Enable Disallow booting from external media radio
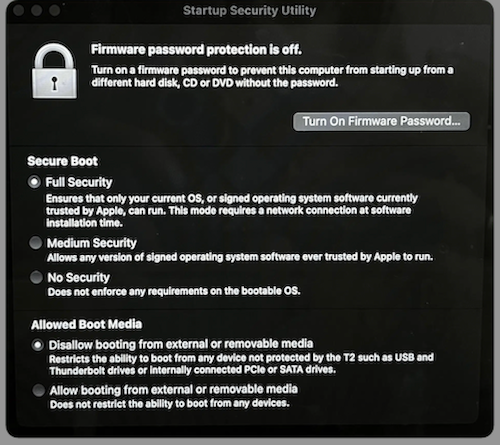 [38, 345]
